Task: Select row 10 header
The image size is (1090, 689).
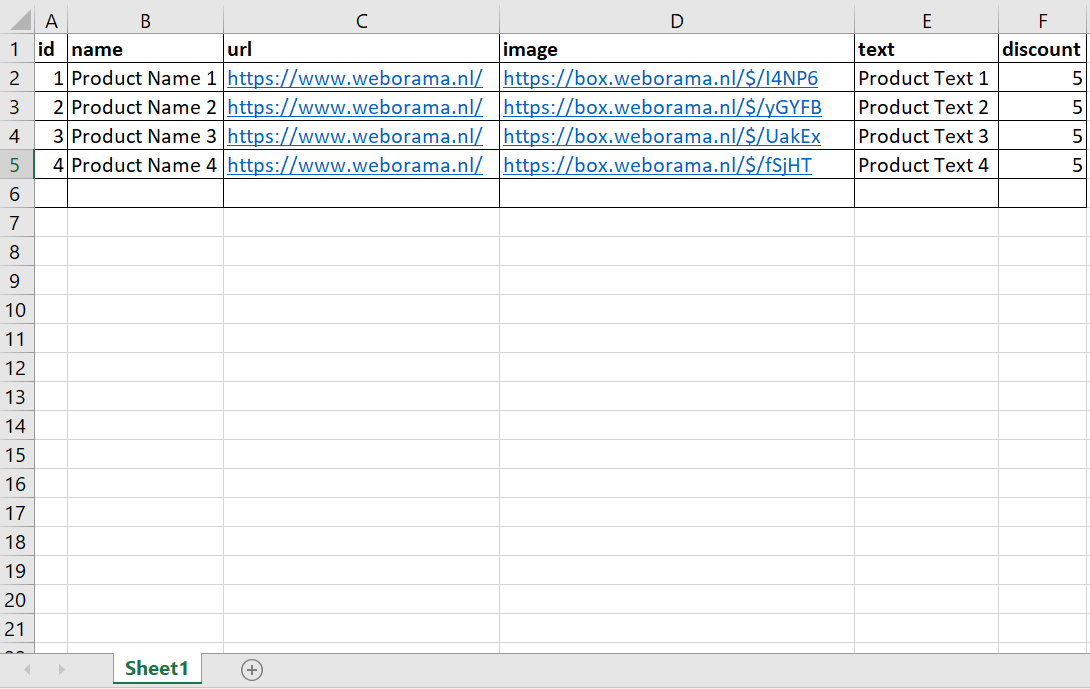Action: (15, 310)
